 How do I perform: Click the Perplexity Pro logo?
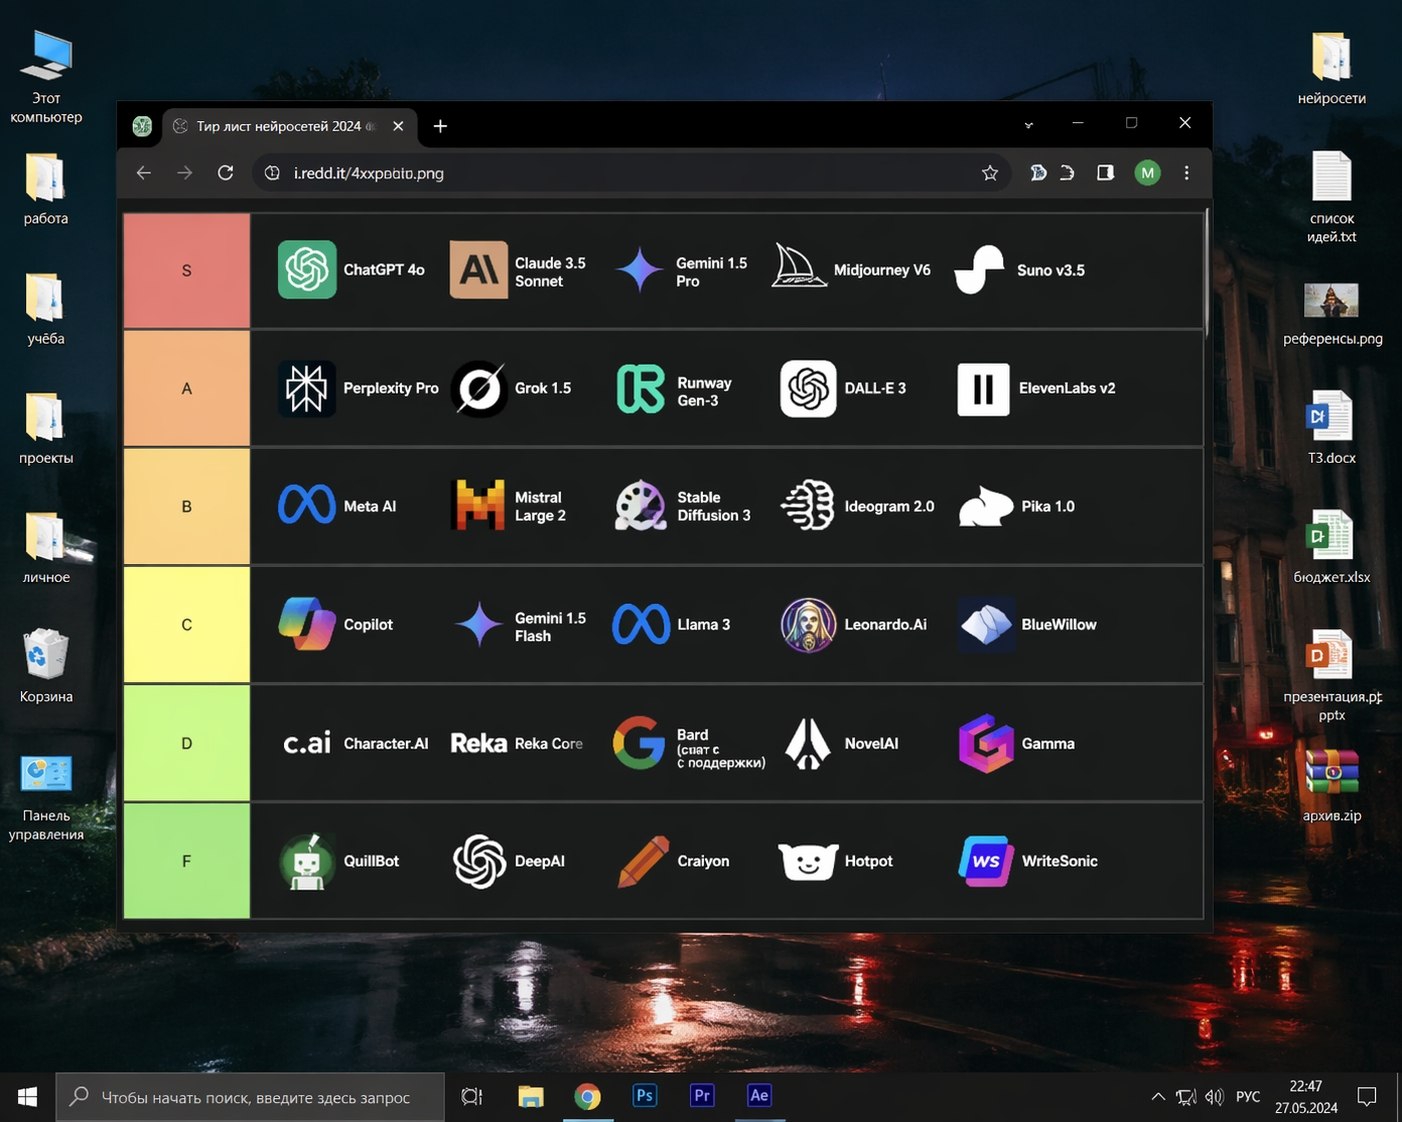point(307,388)
